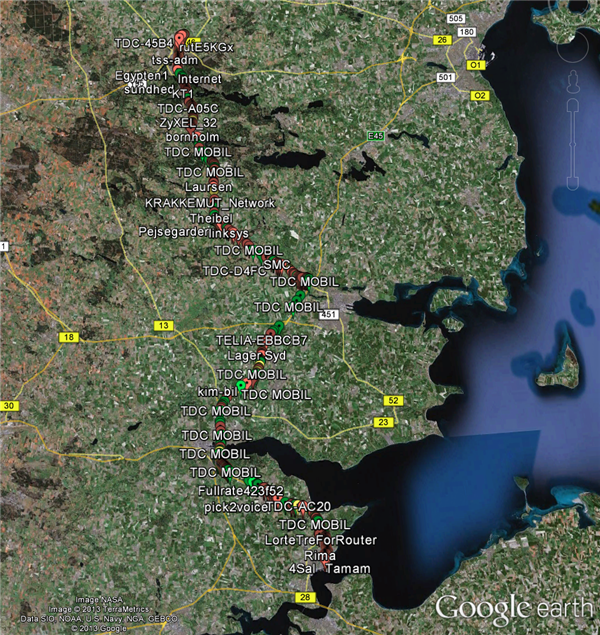
Task: Select the 4Sal network label
Action: pos(302,569)
